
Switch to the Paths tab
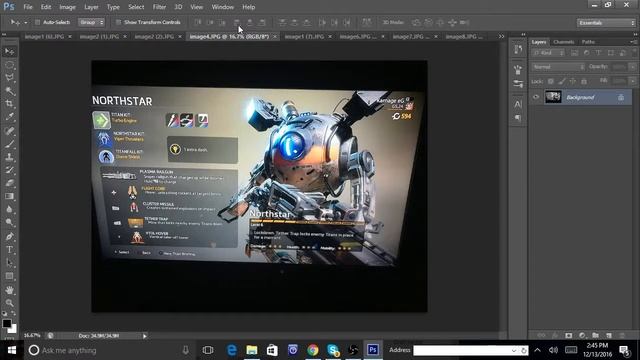588,42
